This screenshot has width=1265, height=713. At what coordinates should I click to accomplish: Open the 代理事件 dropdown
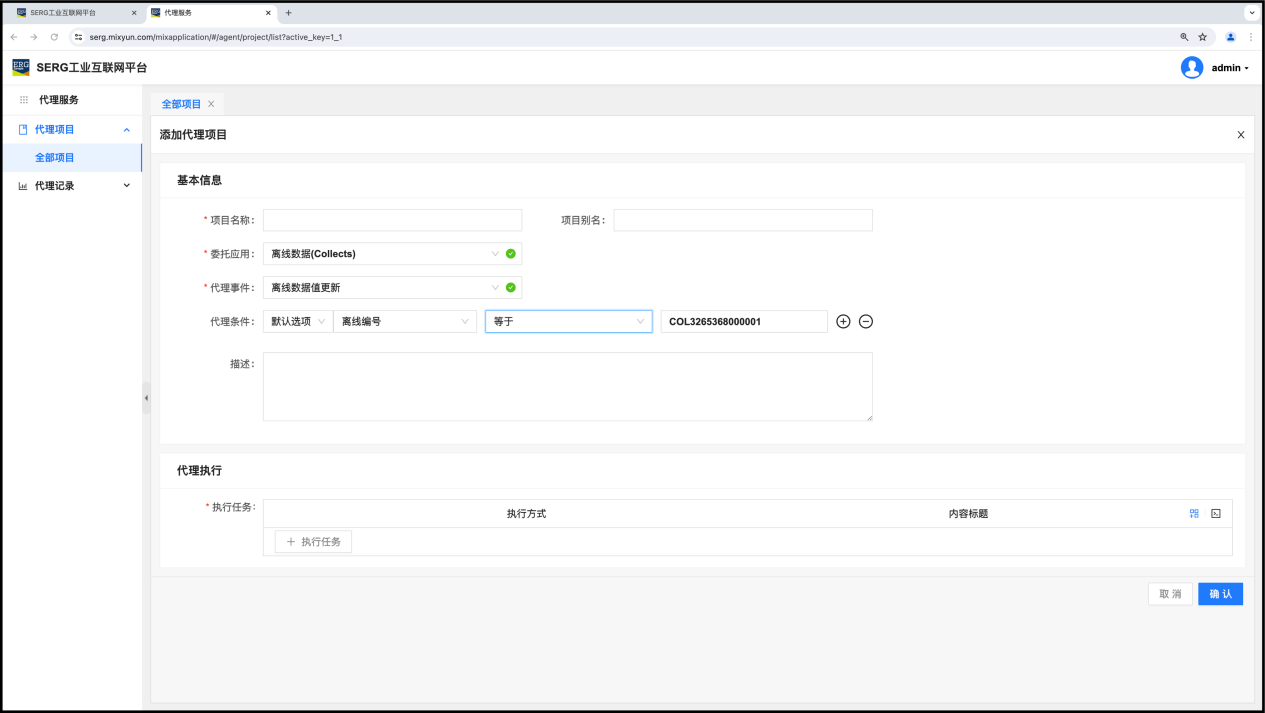[x=384, y=288]
